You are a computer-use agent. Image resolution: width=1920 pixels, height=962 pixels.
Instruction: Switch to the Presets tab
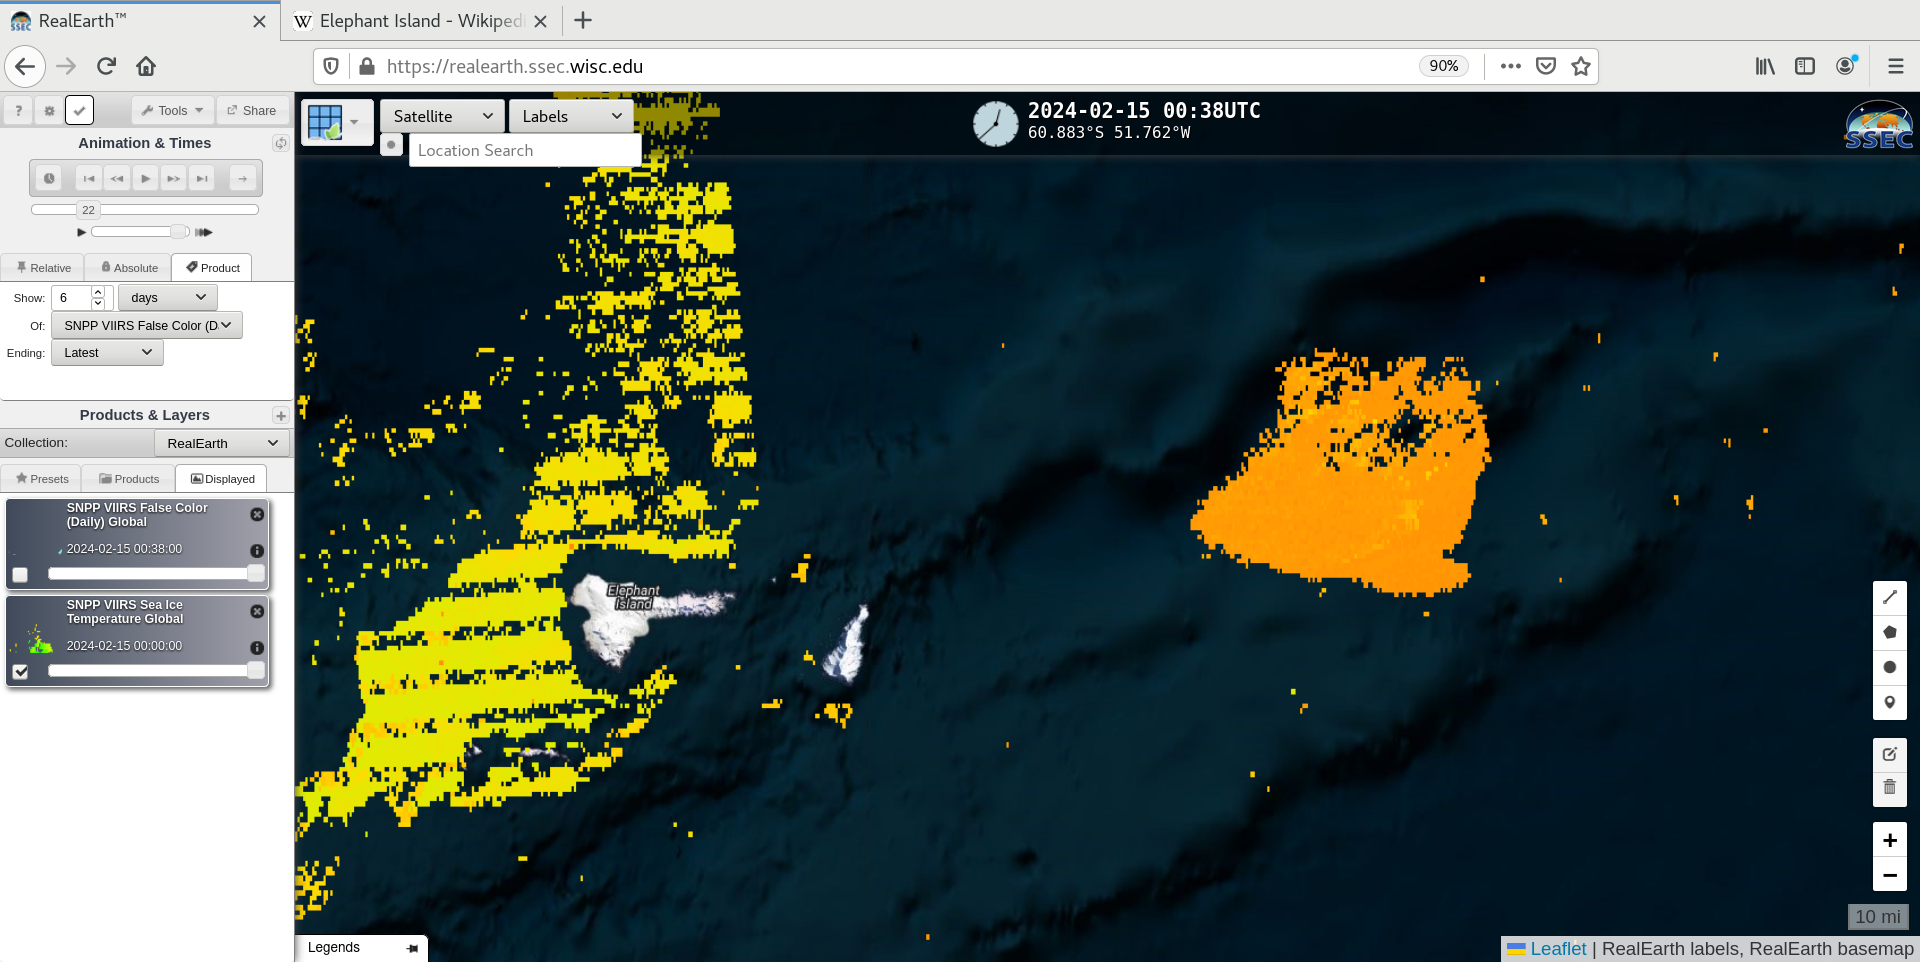pyautogui.click(x=42, y=479)
